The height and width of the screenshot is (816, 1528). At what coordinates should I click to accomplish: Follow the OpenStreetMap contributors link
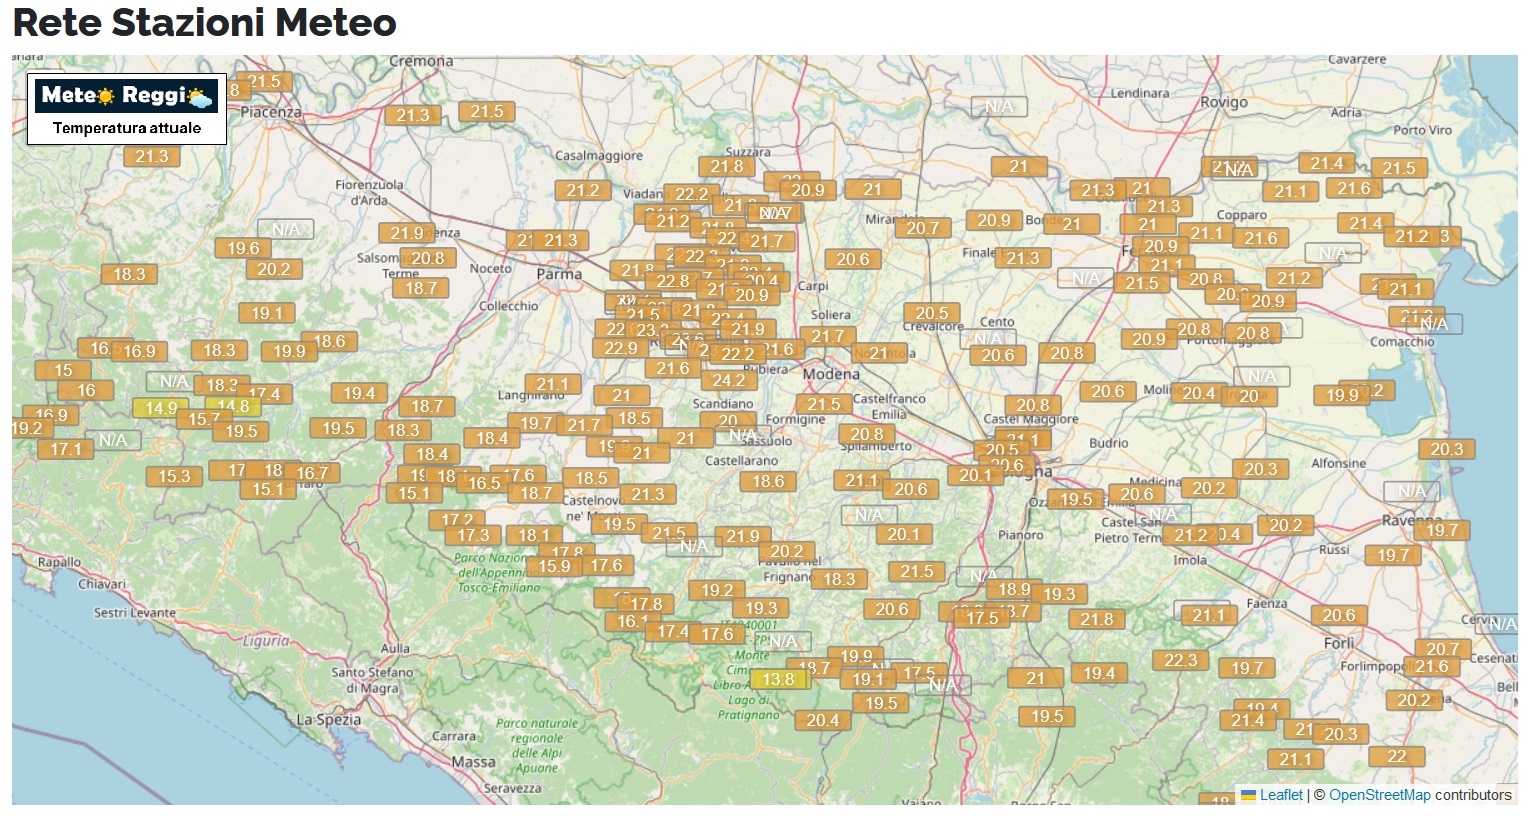(x=1379, y=795)
